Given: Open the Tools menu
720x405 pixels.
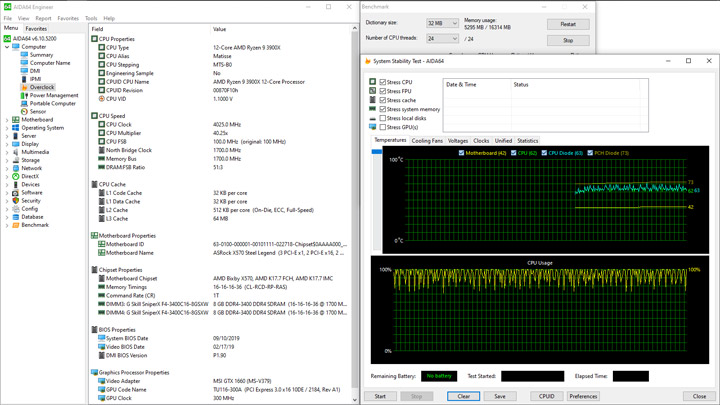Looking at the screenshot, I should [x=91, y=18].
